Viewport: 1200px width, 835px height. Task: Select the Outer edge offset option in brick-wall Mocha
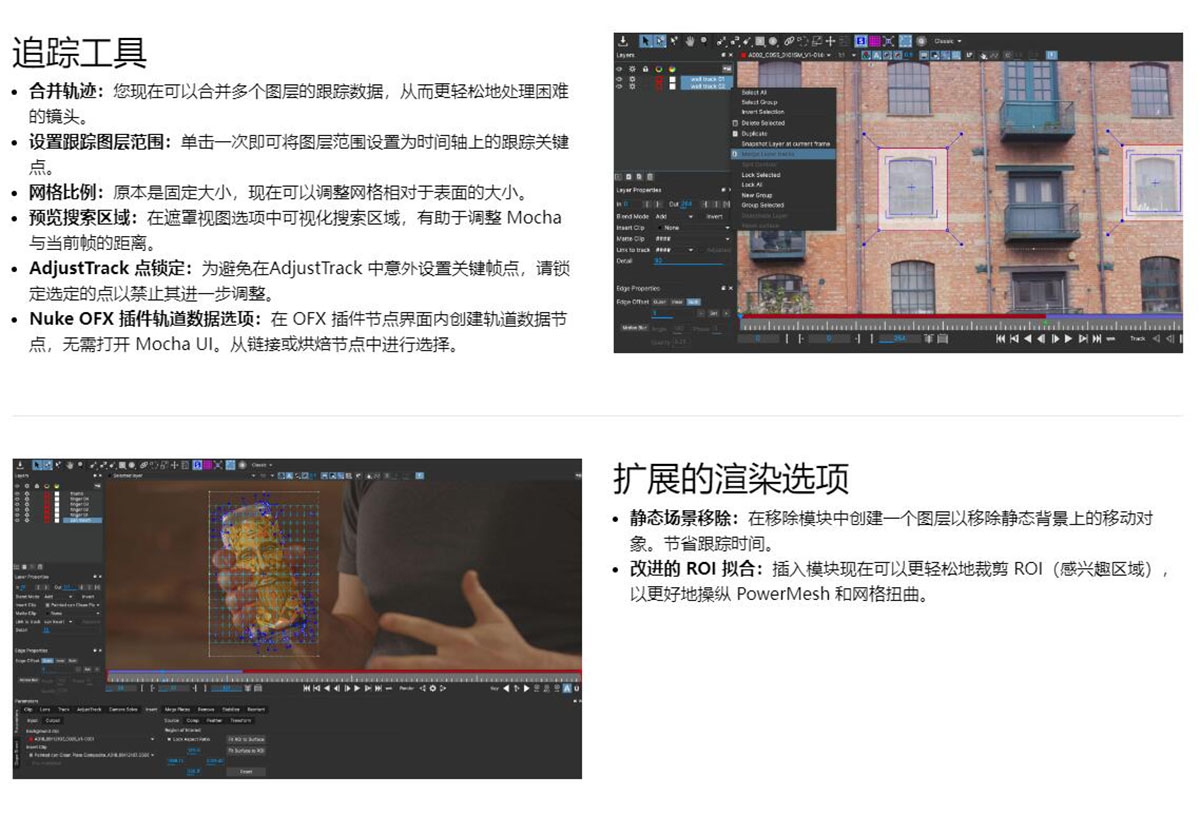point(660,302)
